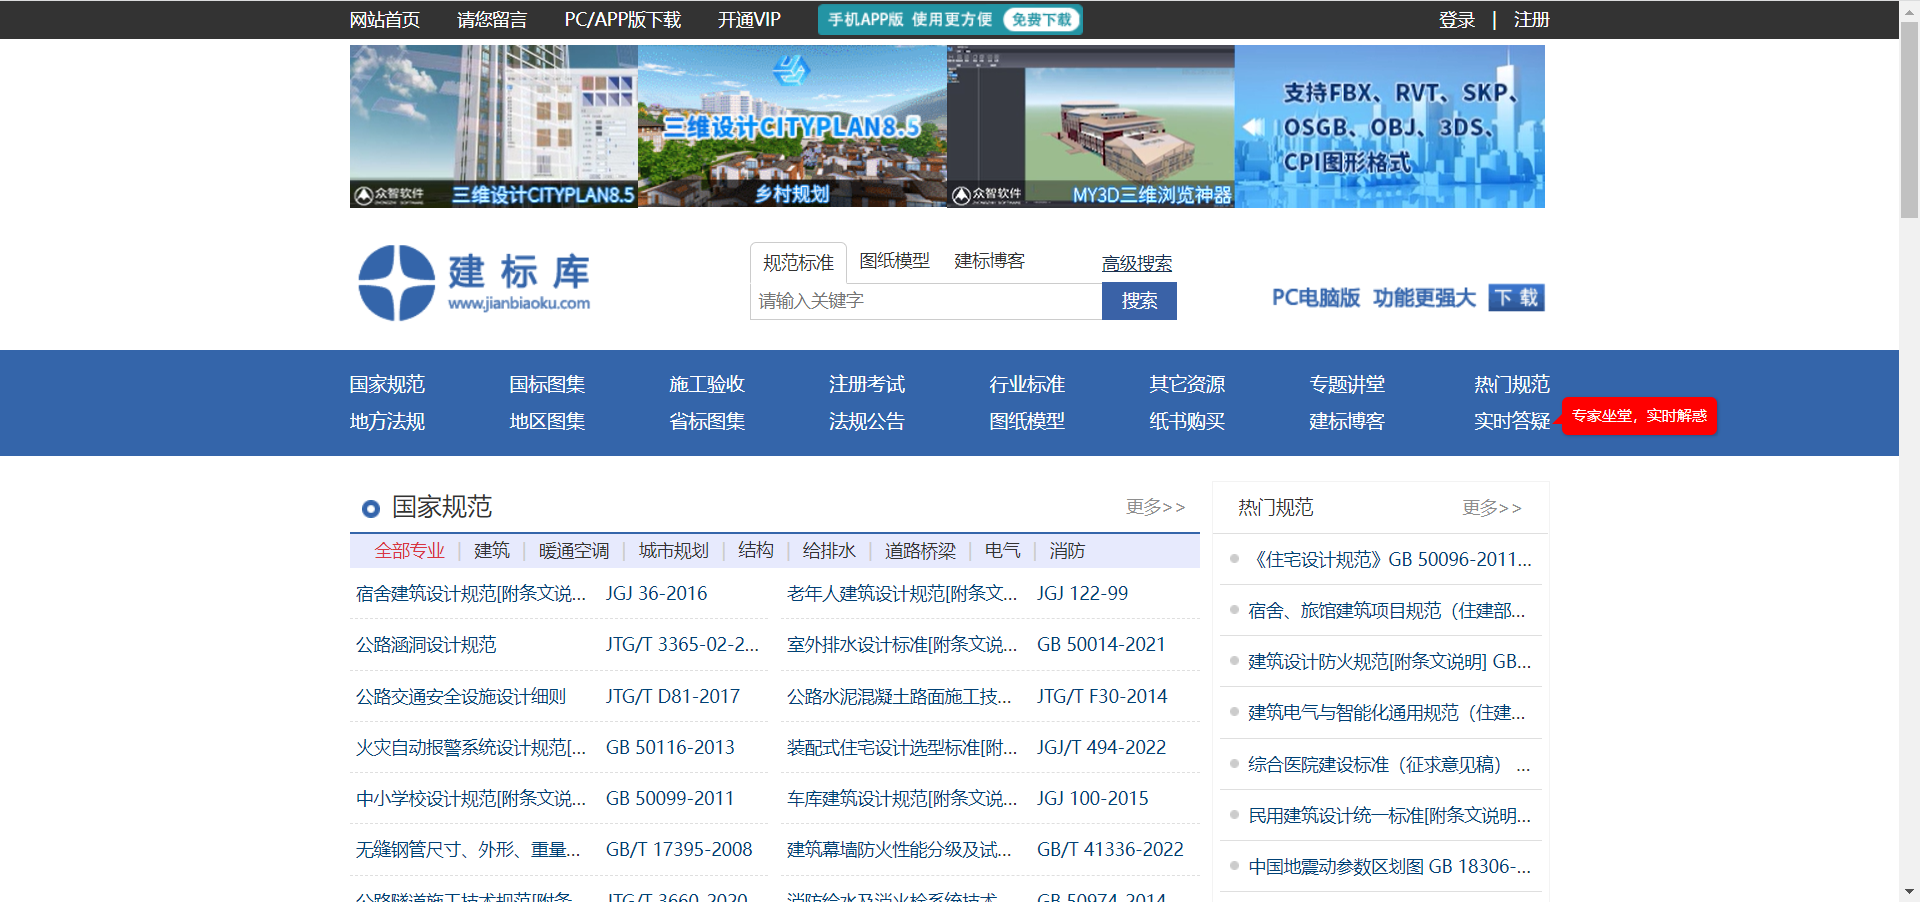This screenshot has width=1920, height=902.
Task: Select the 道路桥梁 category filter
Action: (920, 551)
